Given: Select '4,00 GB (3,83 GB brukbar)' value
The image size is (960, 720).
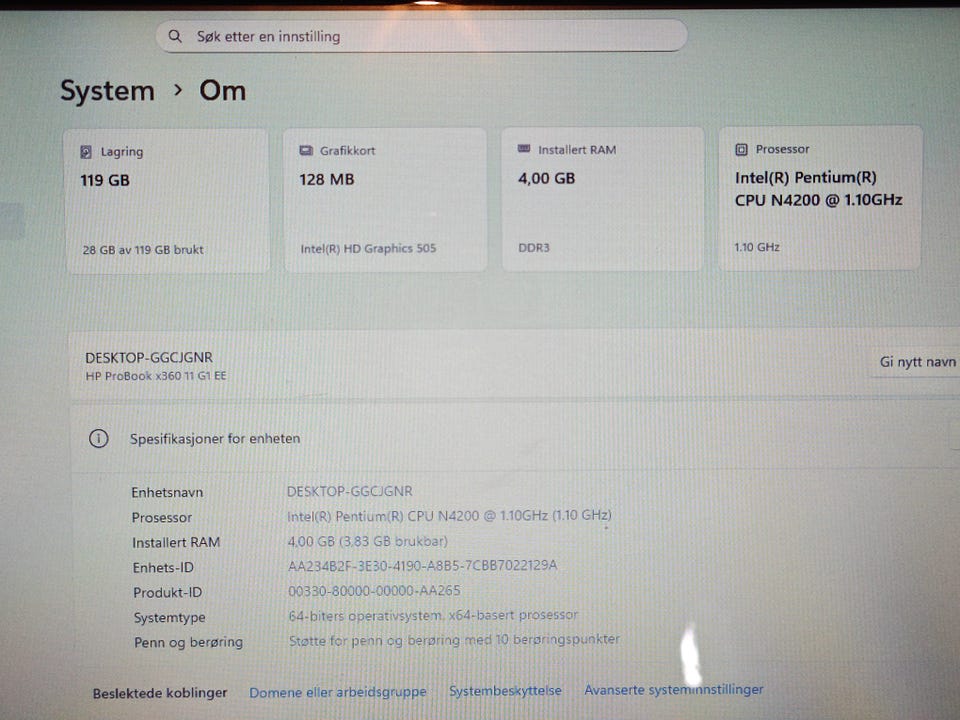Looking at the screenshot, I should 367,541.
